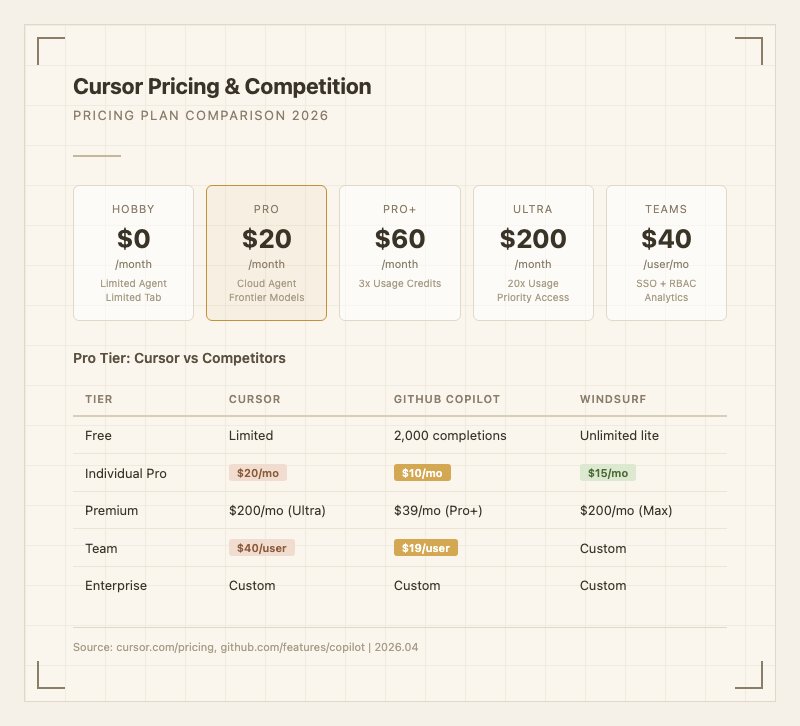Choose the highlighted Pro $20 plan card
Screen dimensions: 800x726
(266, 253)
